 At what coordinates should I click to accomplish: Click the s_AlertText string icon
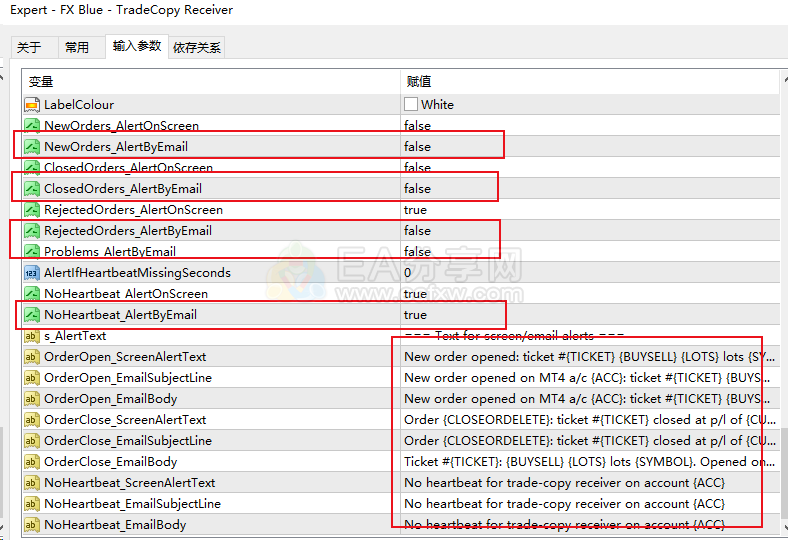(x=32, y=336)
